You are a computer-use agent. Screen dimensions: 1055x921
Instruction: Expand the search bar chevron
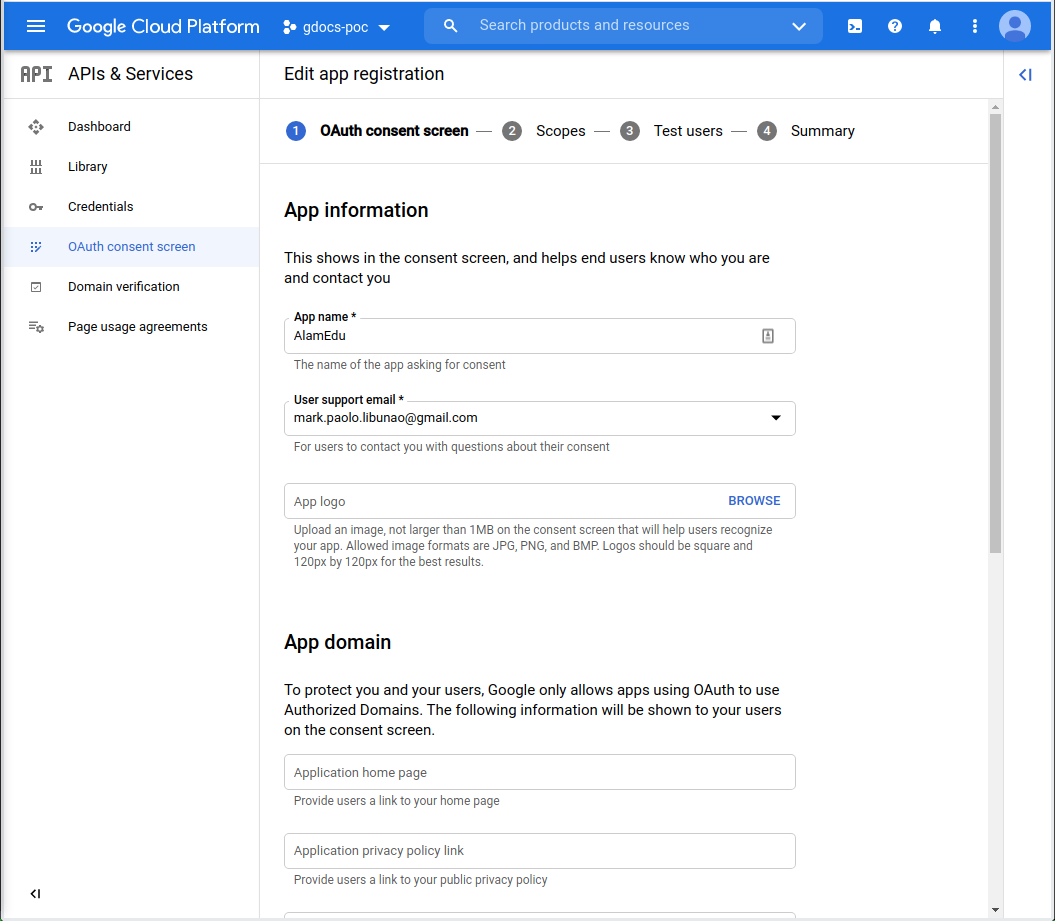[x=799, y=26]
